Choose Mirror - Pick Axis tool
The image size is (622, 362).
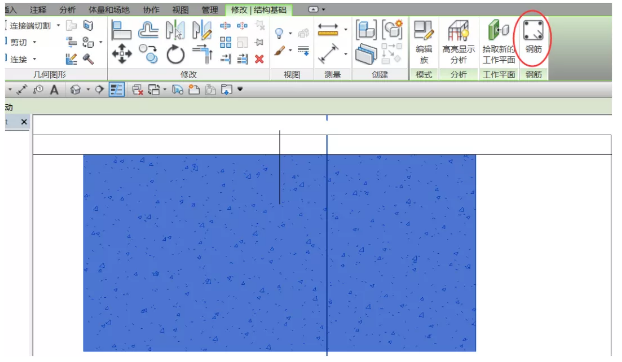pyautogui.click(x=175, y=31)
